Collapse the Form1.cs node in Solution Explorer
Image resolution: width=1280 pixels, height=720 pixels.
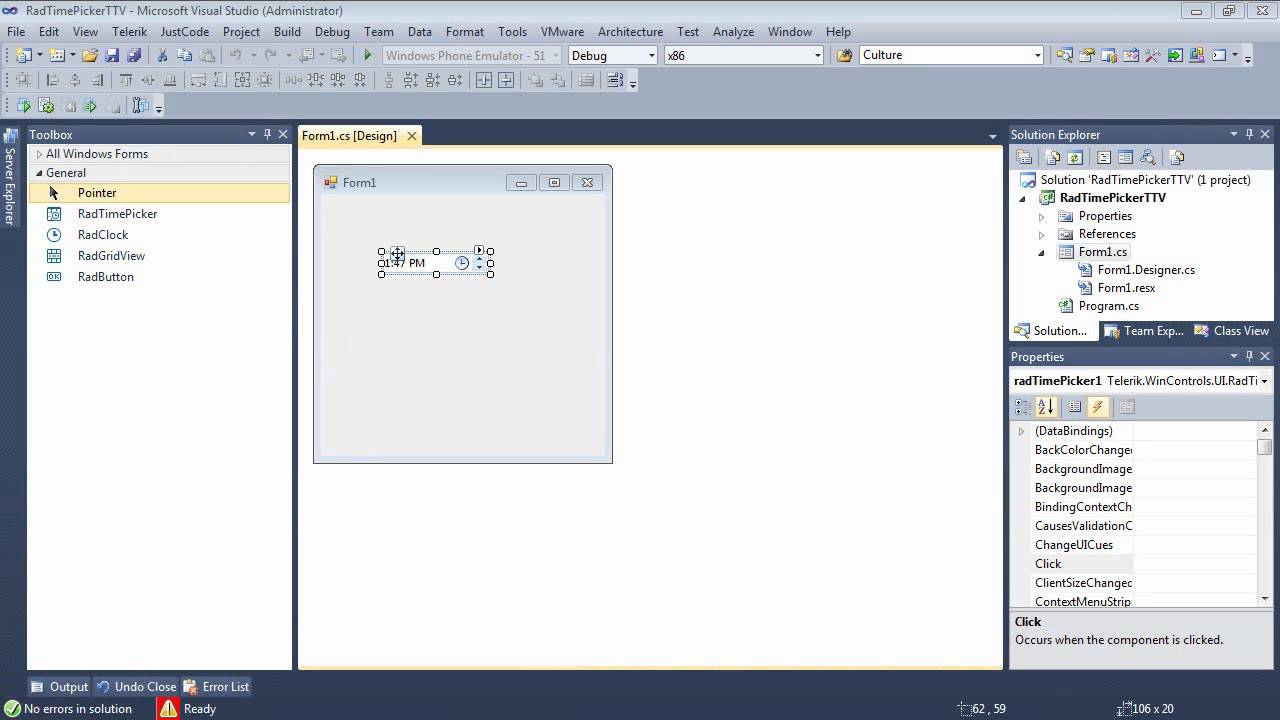point(1041,252)
